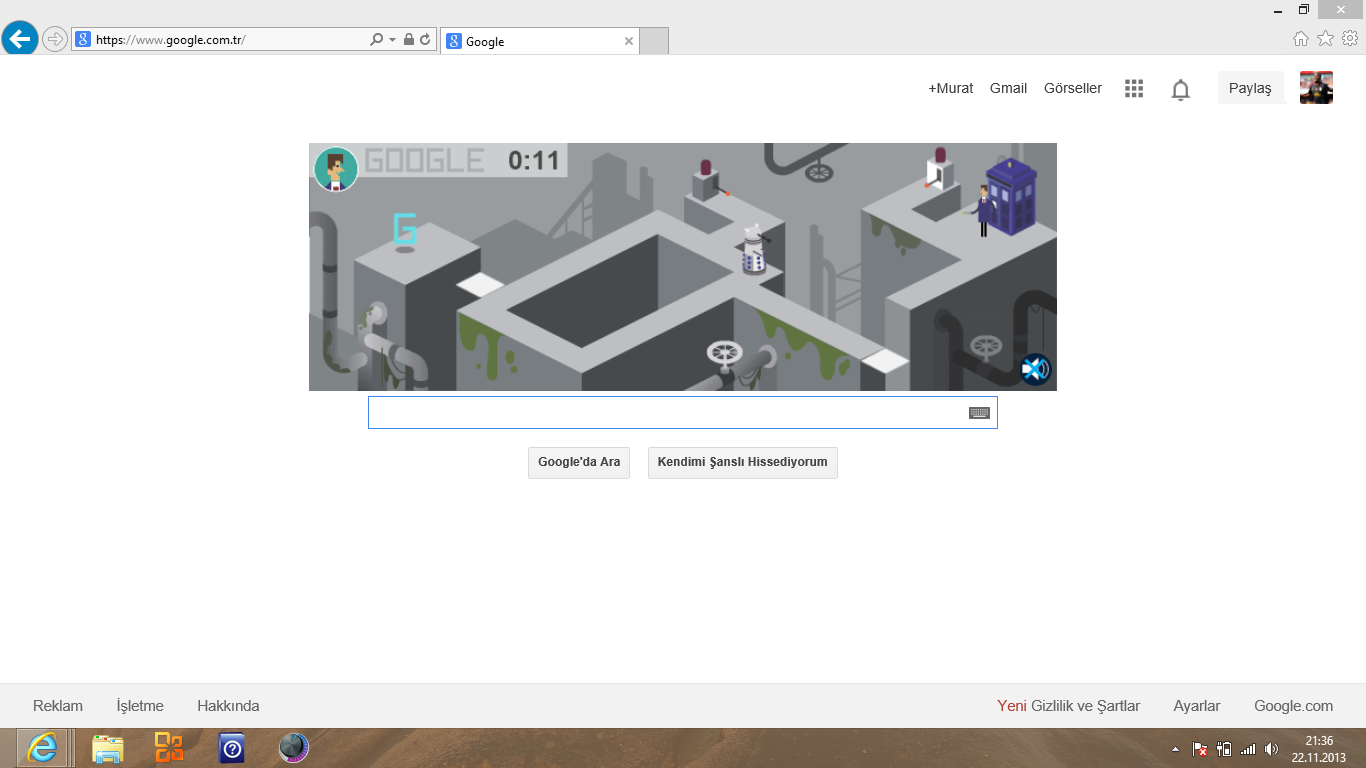Screen dimensions: 1366x768
Task: Check the battery power tray icon
Action: pos(1224,749)
